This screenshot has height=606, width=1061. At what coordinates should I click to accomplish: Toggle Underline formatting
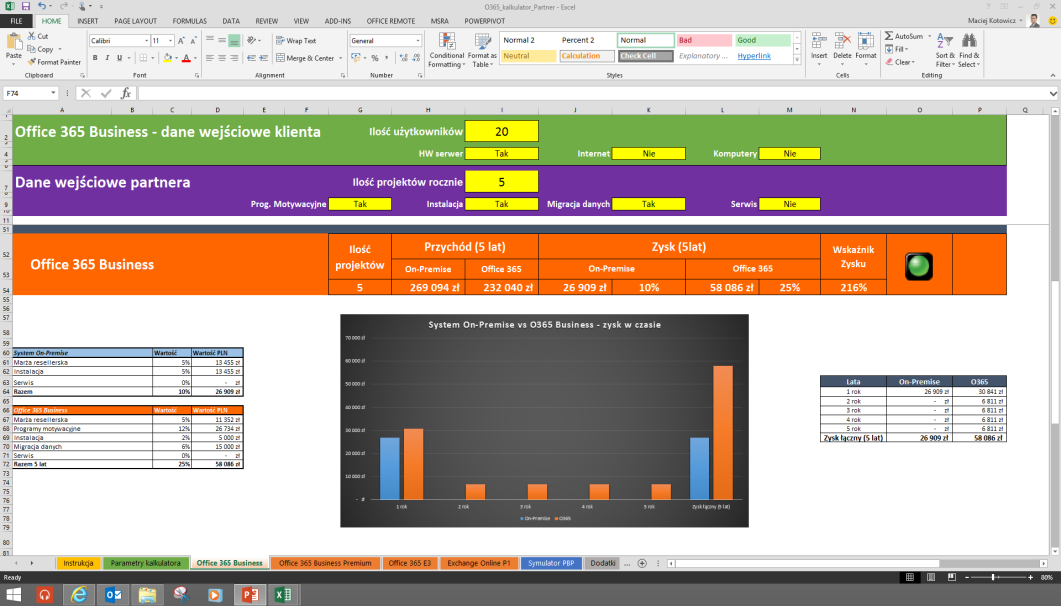point(119,58)
